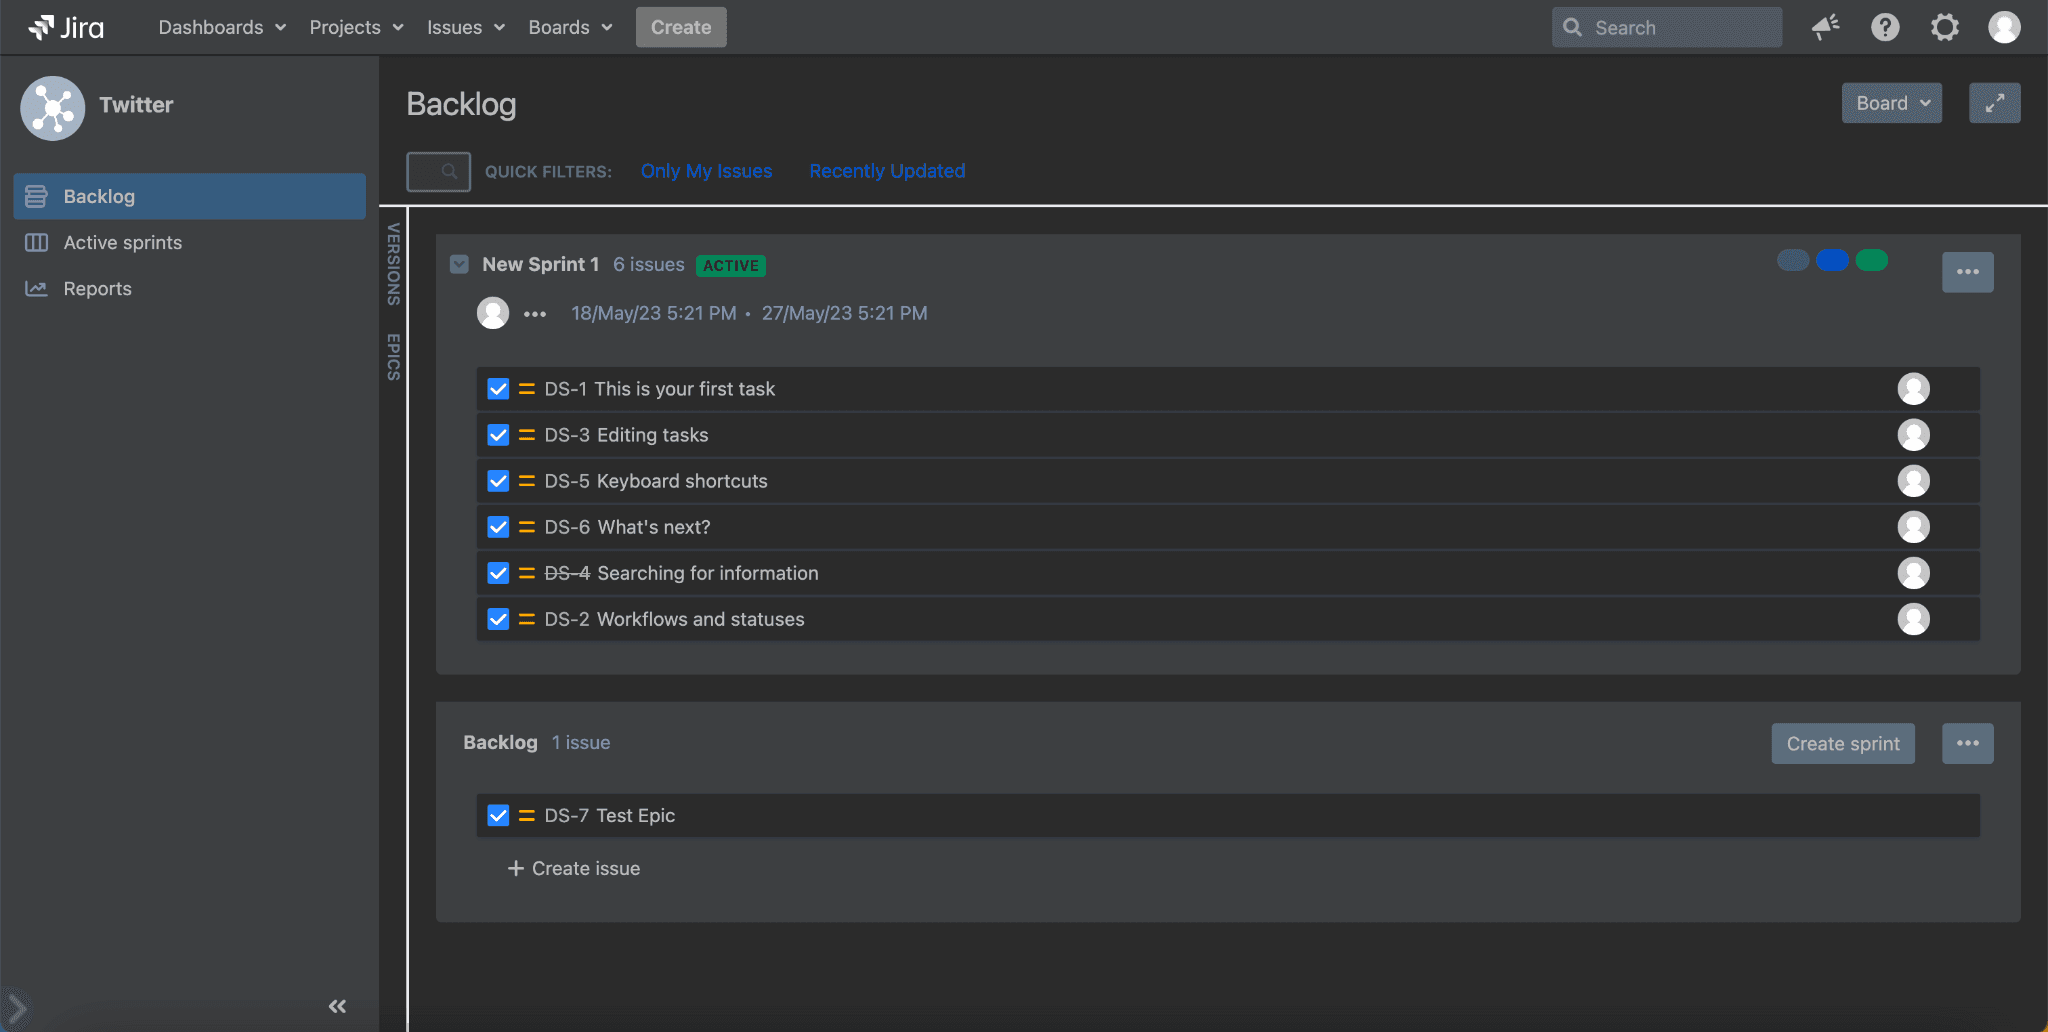Click the green sprint progress pill
Screen dimensions: 2048x1032
click(1871, 261)
